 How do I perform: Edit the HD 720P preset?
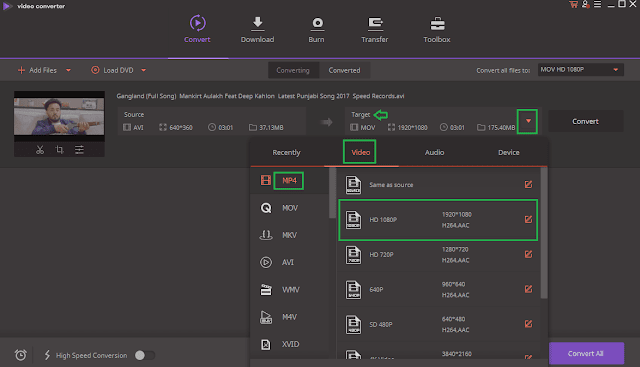(x=528, y=254)
